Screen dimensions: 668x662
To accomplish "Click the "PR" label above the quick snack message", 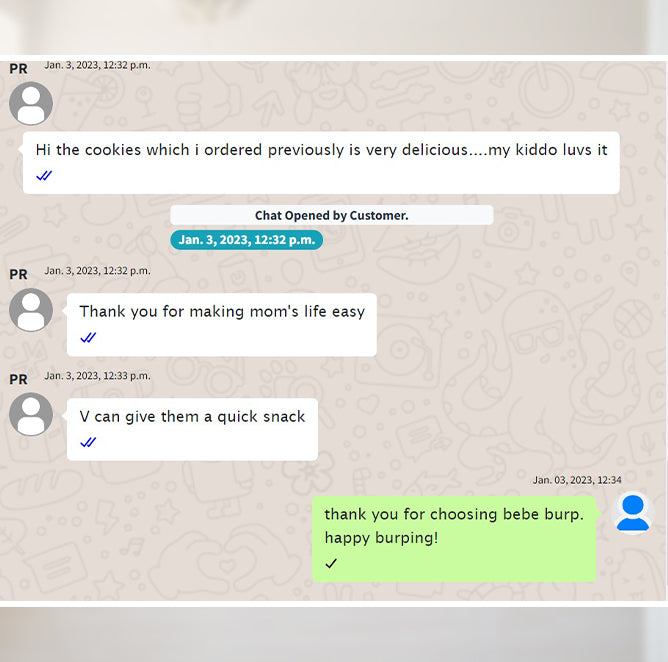I will (18, 379).
